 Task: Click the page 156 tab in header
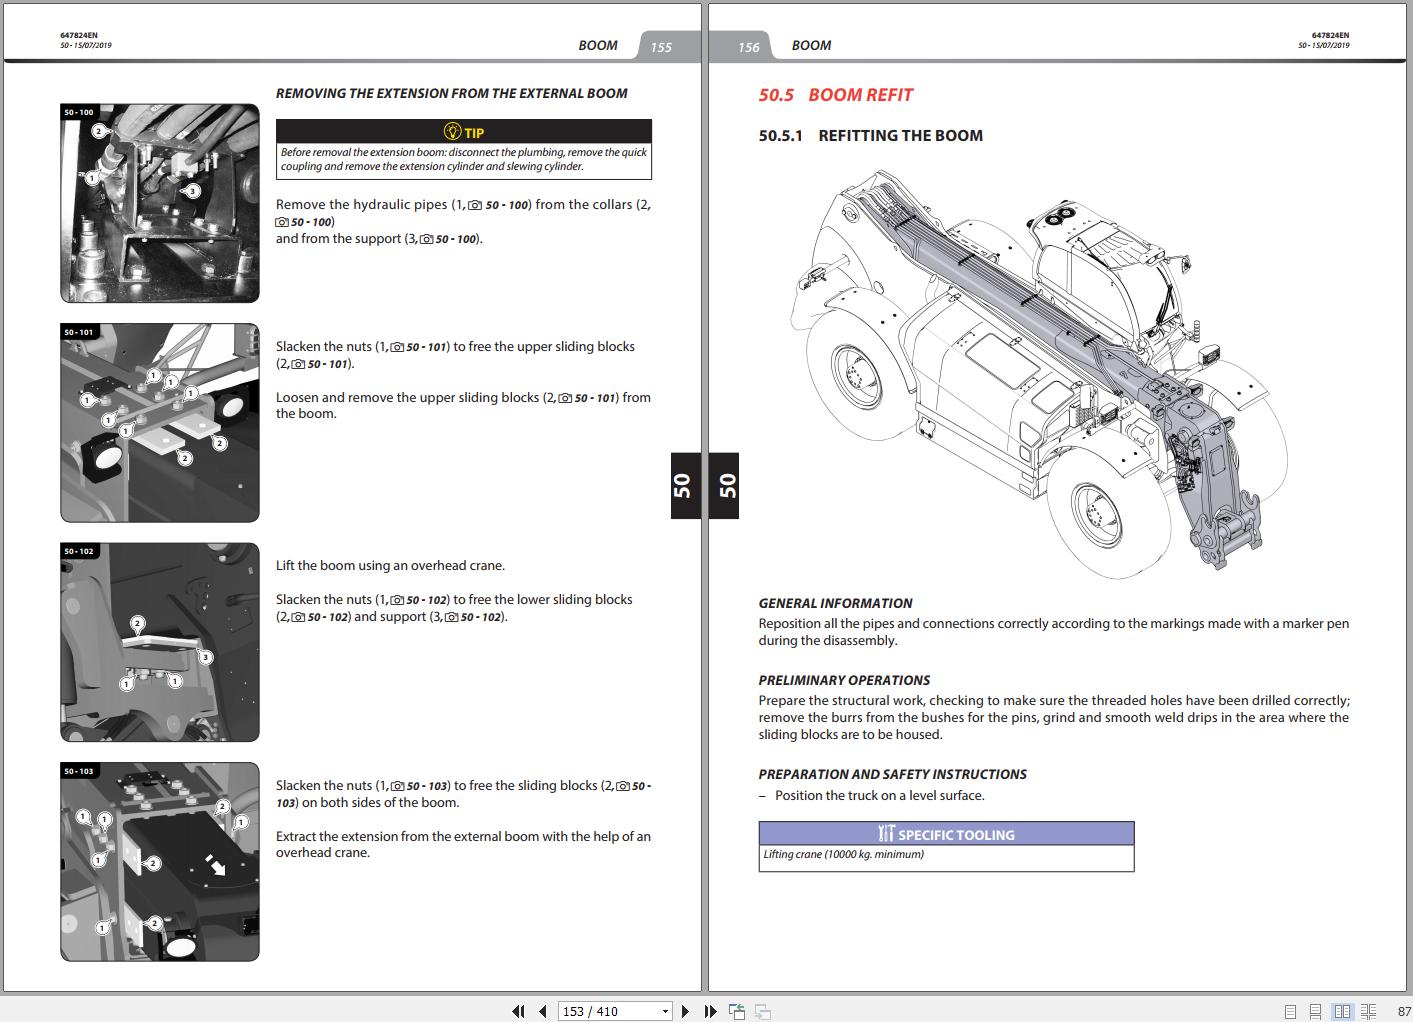(748, 46)
